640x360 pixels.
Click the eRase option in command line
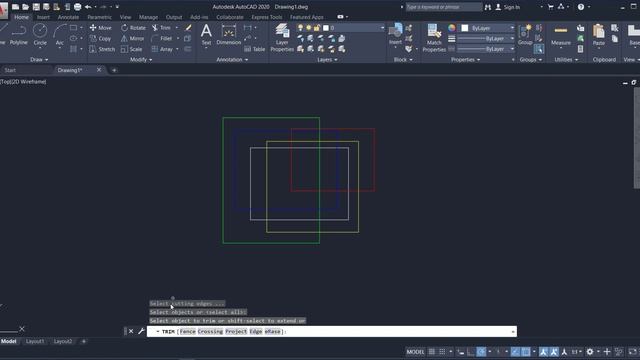coord(273,331)
